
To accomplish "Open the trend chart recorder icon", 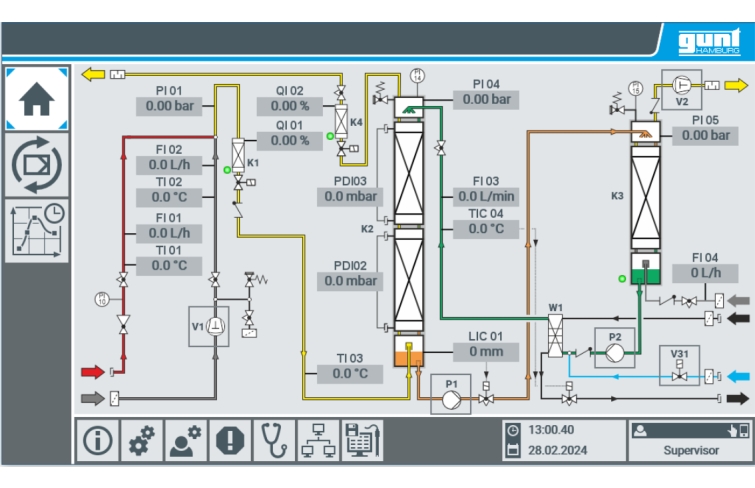I will 37,230.
